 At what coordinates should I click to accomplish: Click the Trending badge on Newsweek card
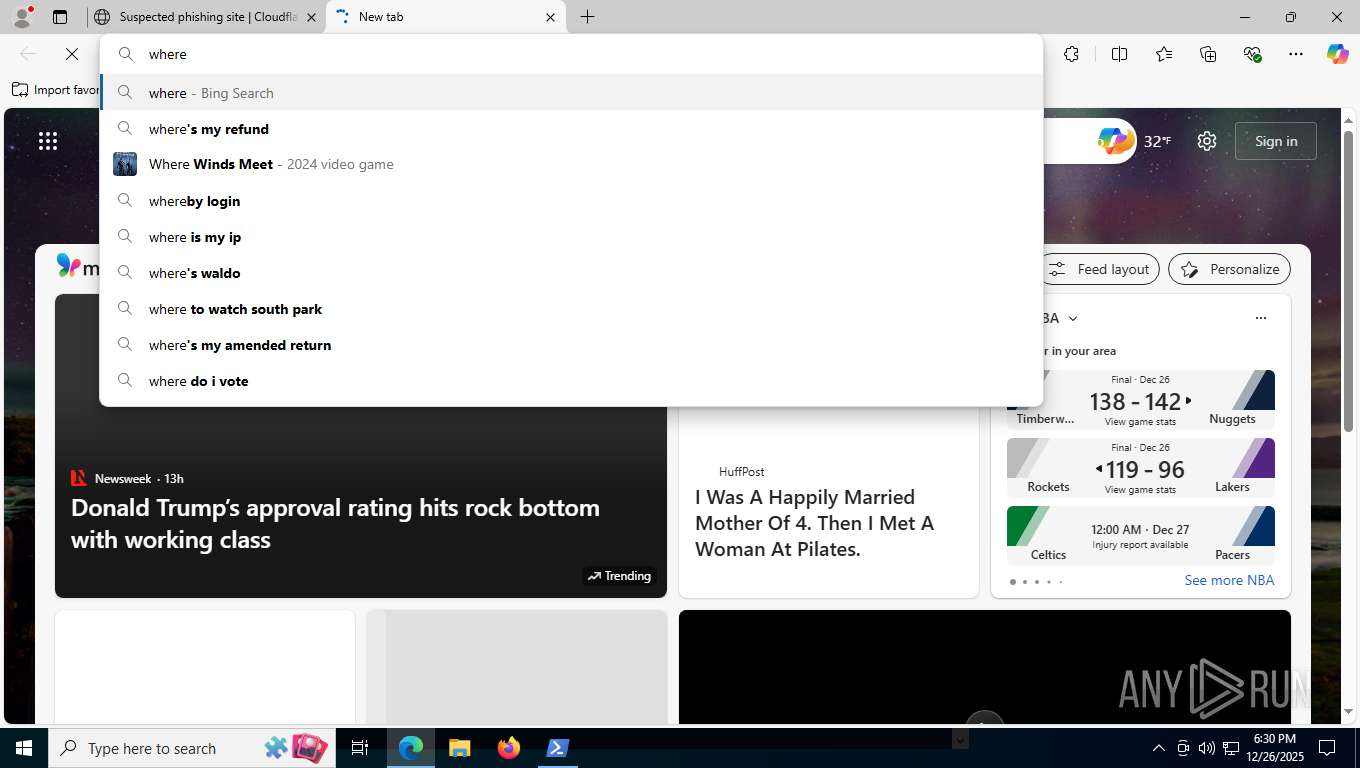tap(620, 576)
